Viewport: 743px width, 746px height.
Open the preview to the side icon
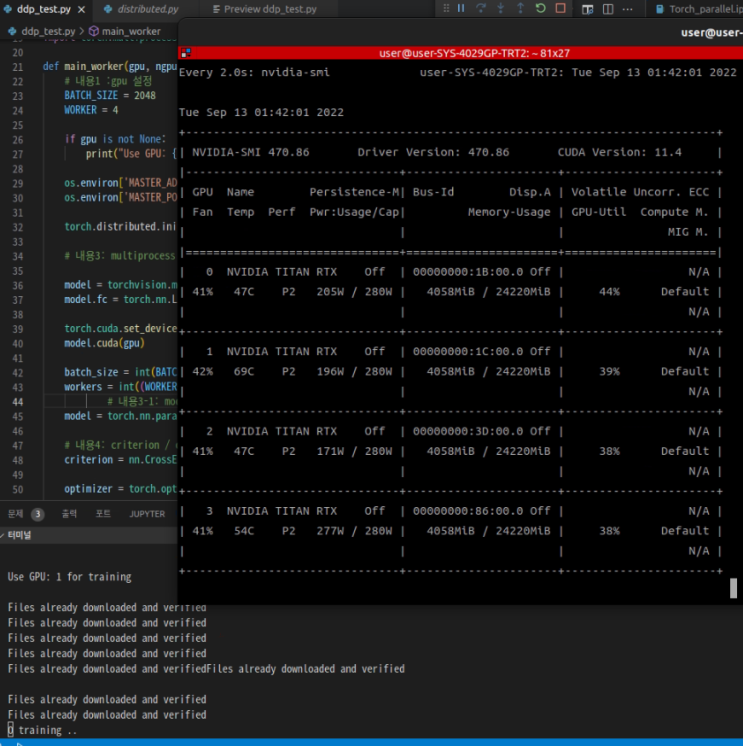(587, 9)
